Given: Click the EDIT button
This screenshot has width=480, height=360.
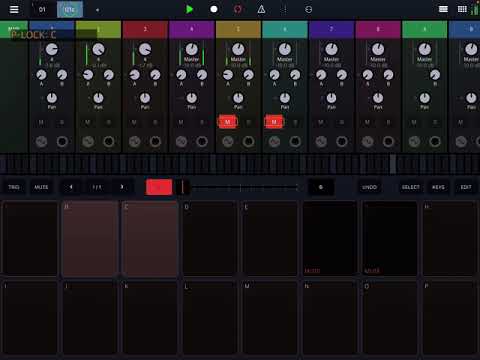Looking at the screenshot, I should pos(466,187).
